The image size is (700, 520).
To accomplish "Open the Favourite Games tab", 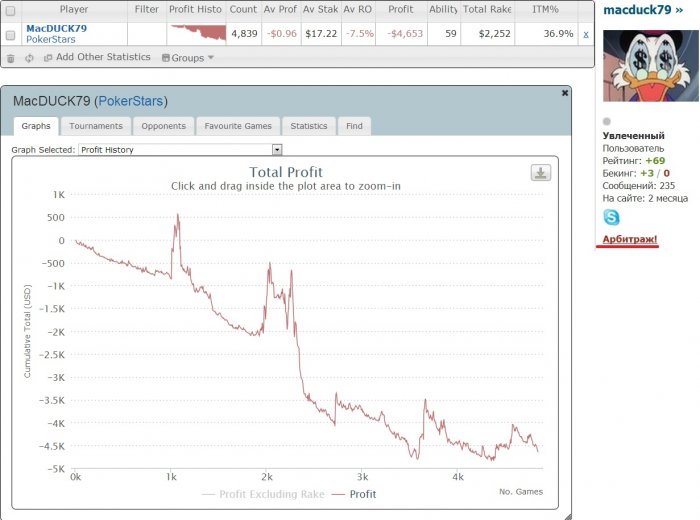I will 238,126.
